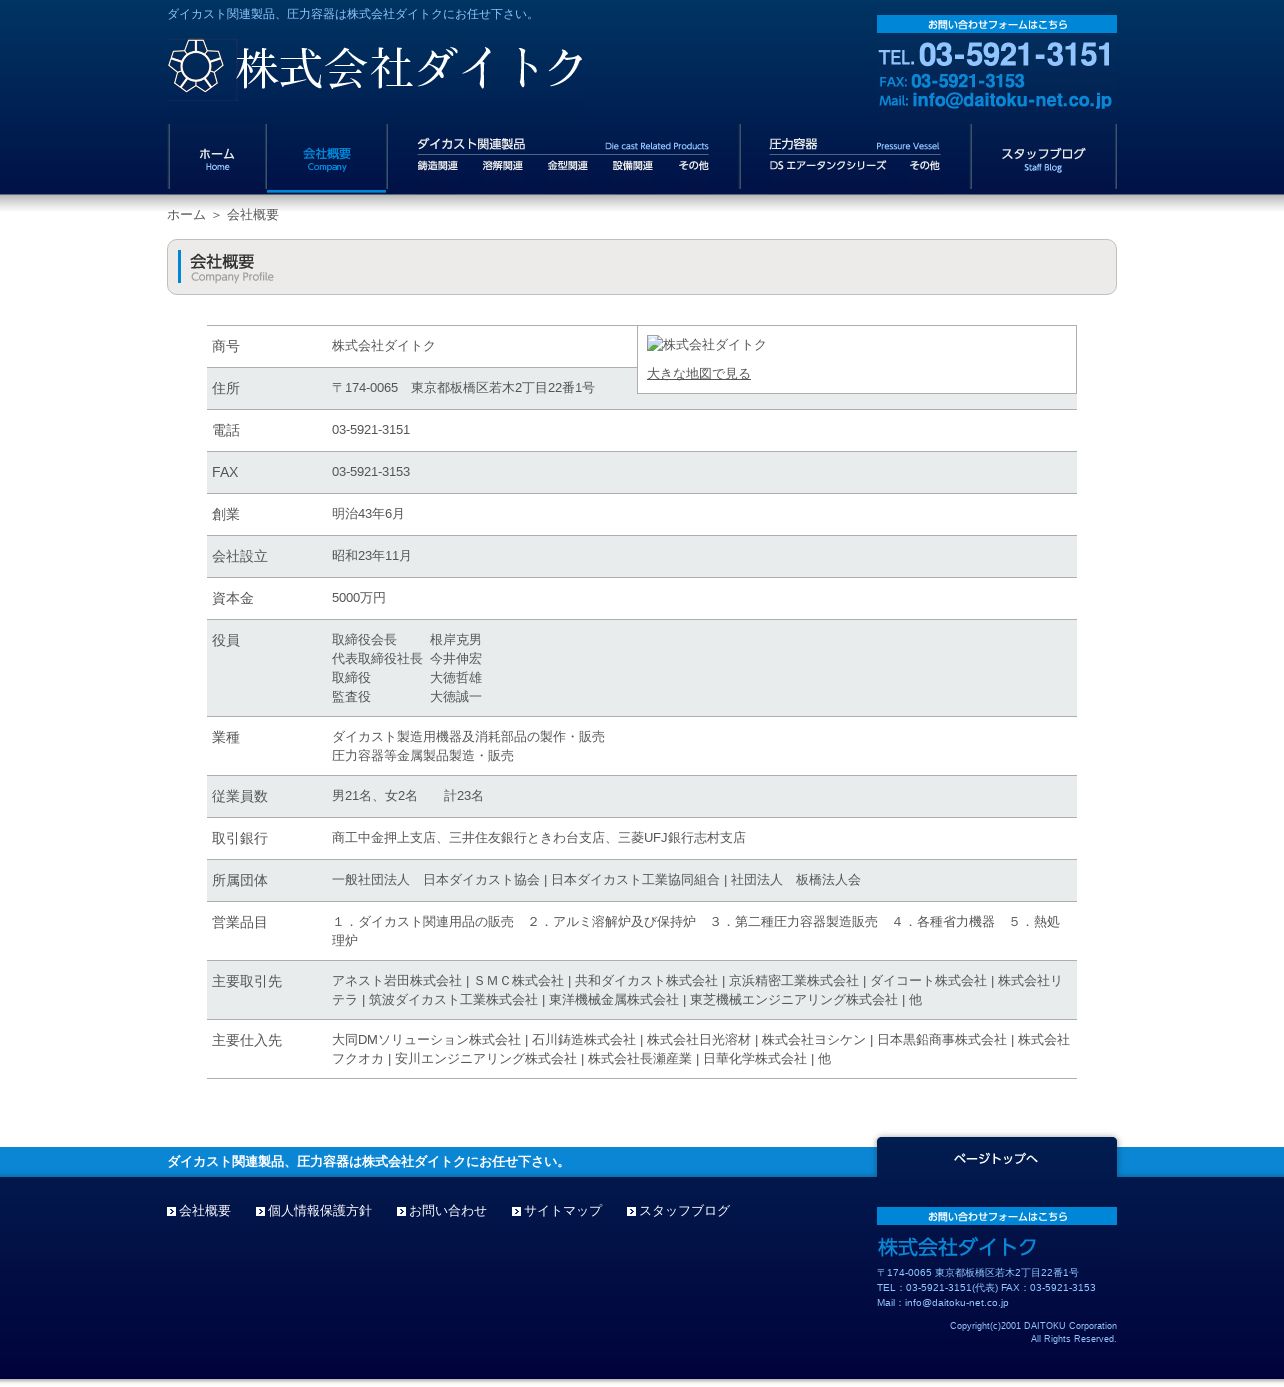This screenshot has height=1387, width=1284.
Task: Click the footer 株式会社ダイトク company name
Action: coord(957,1247)
